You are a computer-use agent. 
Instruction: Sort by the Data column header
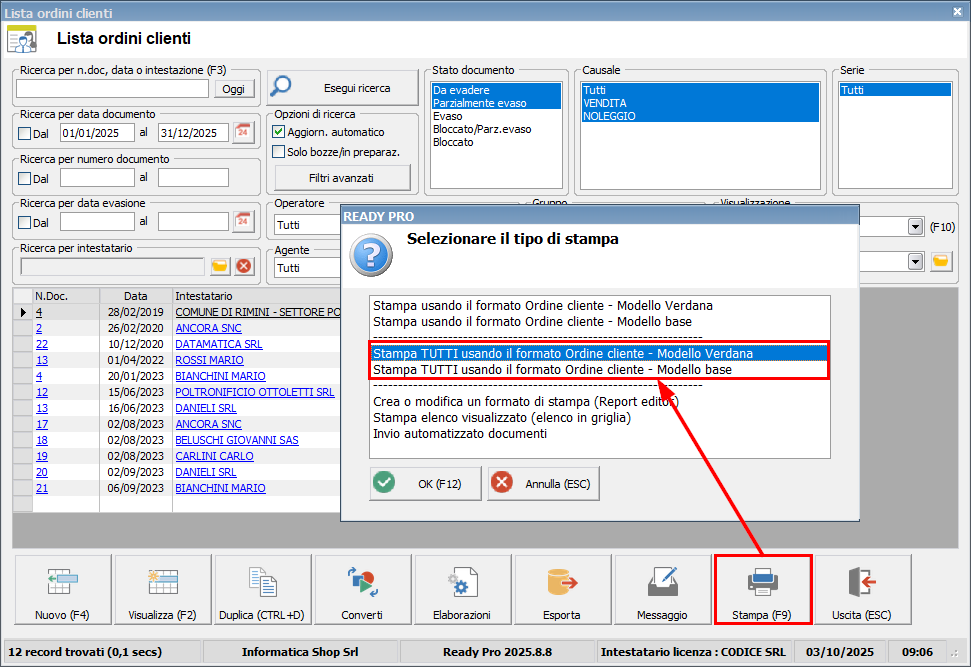click(136, 296)
